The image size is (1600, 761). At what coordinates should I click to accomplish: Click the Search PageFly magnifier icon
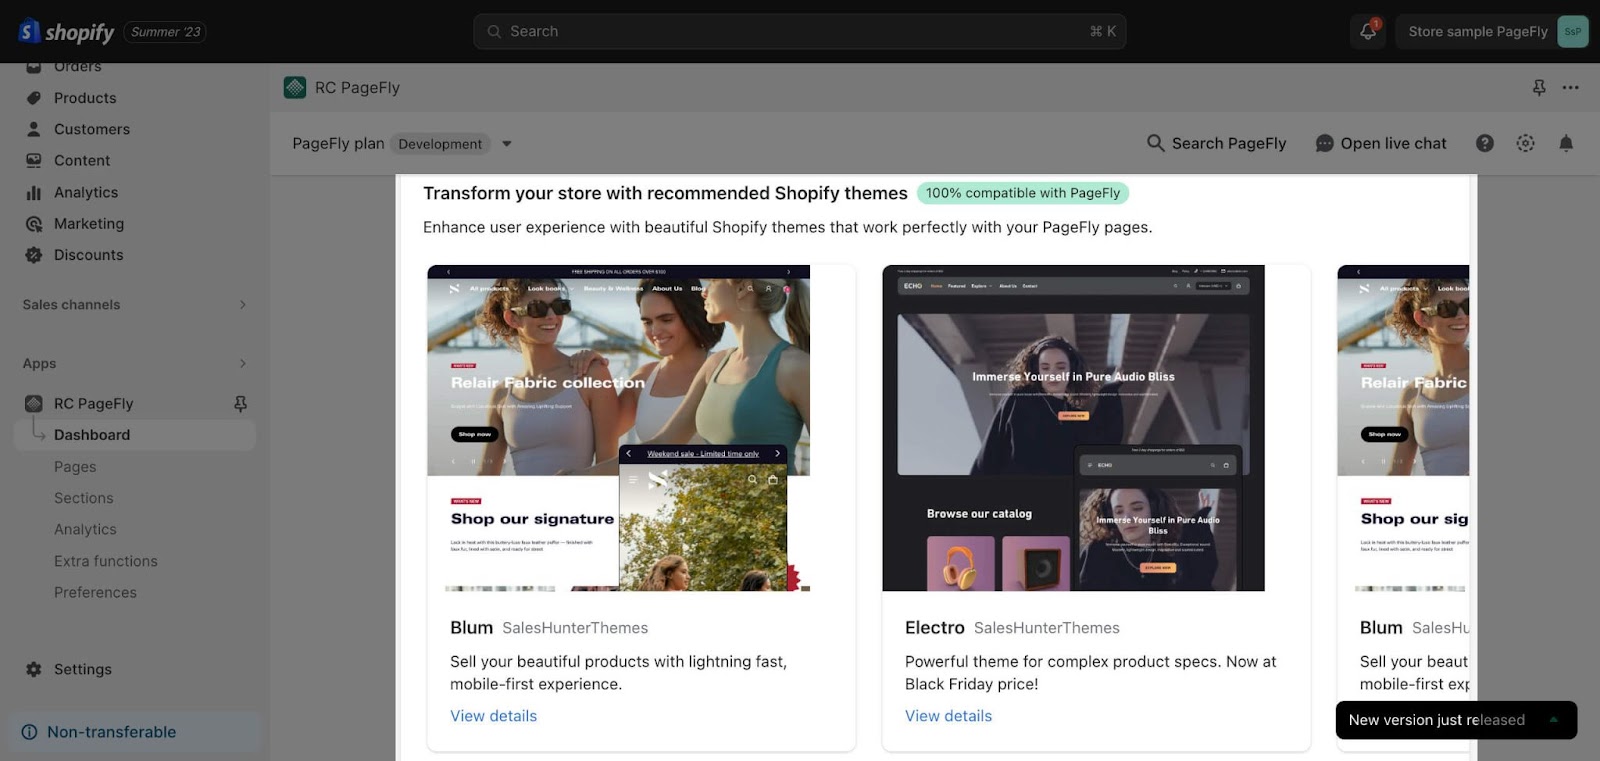click(1155, 143)
